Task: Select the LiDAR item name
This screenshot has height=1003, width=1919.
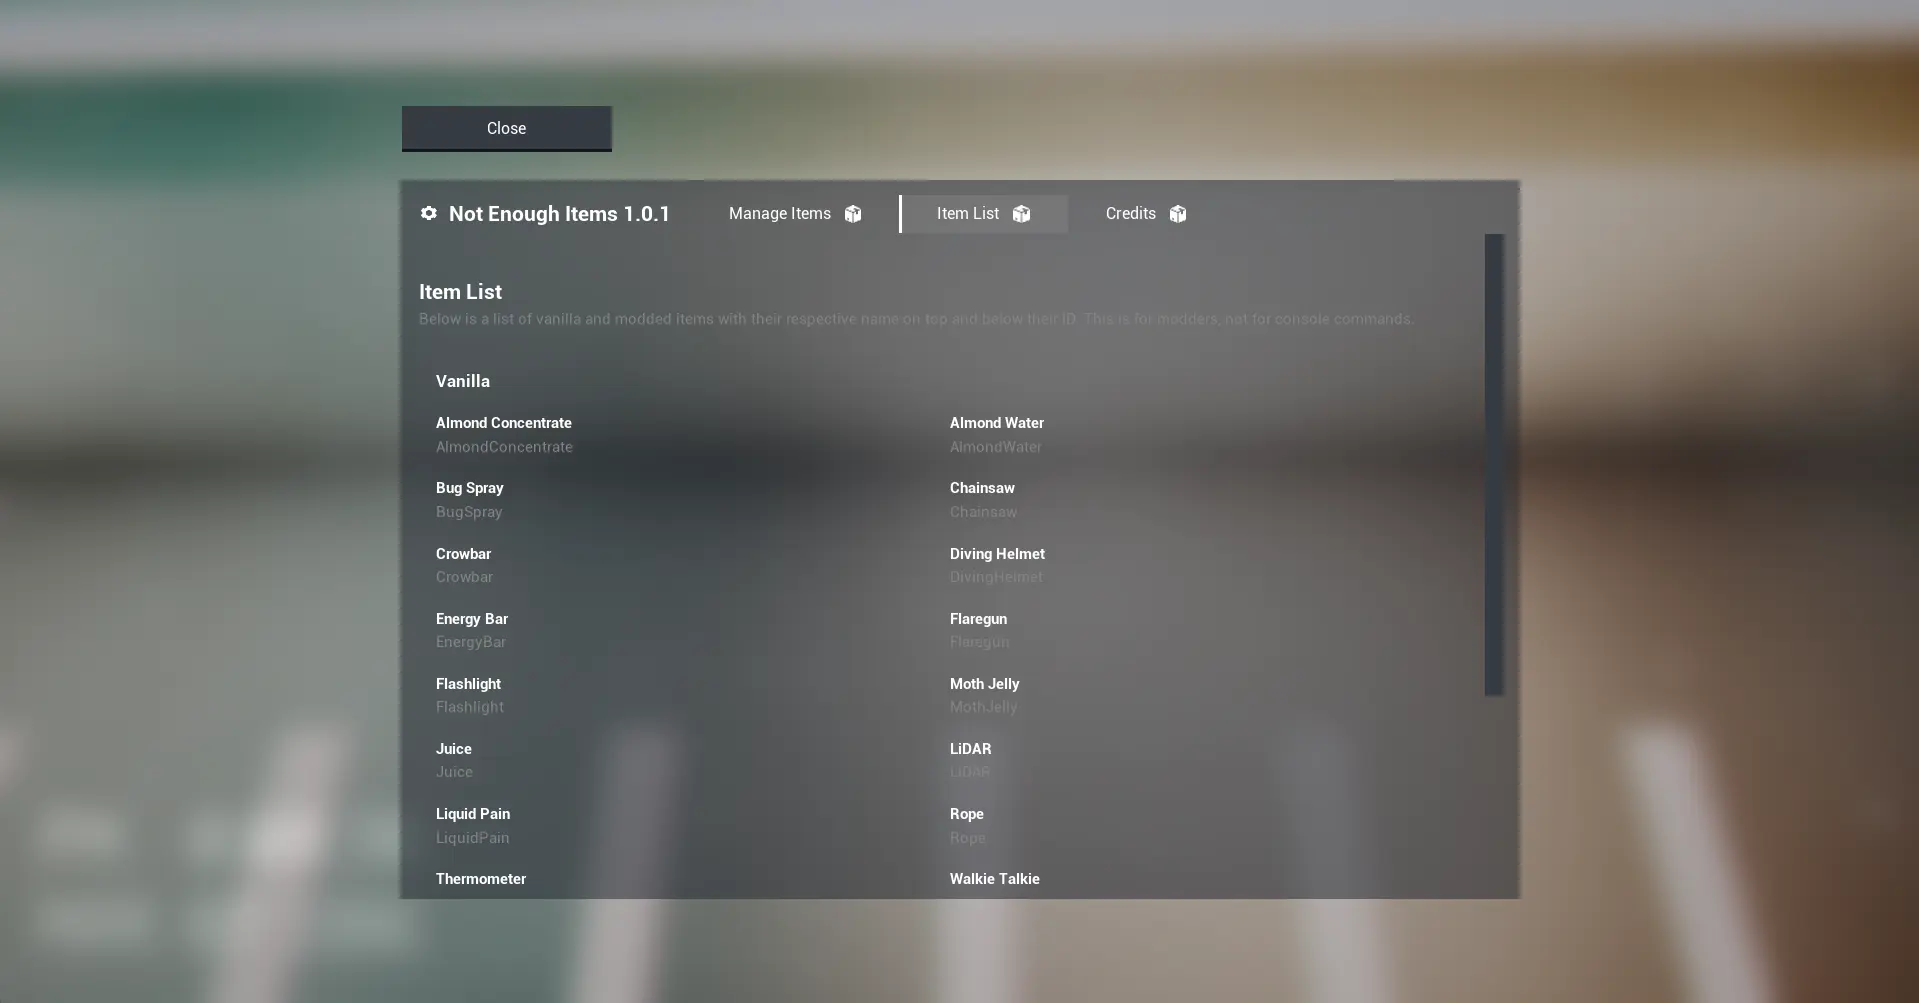Action: click(970, 749)
